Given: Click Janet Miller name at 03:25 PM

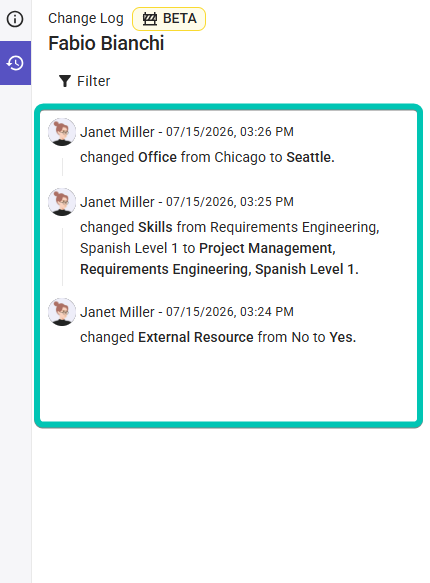Looking at the screenshot, I should pos(117,202).
